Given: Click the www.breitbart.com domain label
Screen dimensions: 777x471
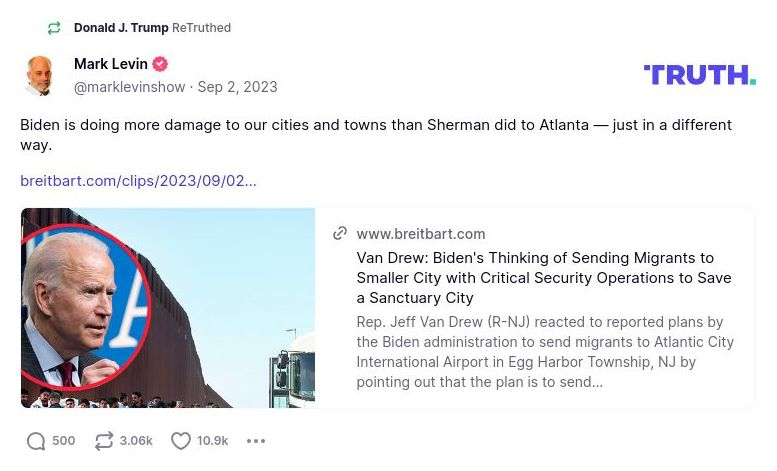Looking at the screenshot, I should [x=420, y=233].
